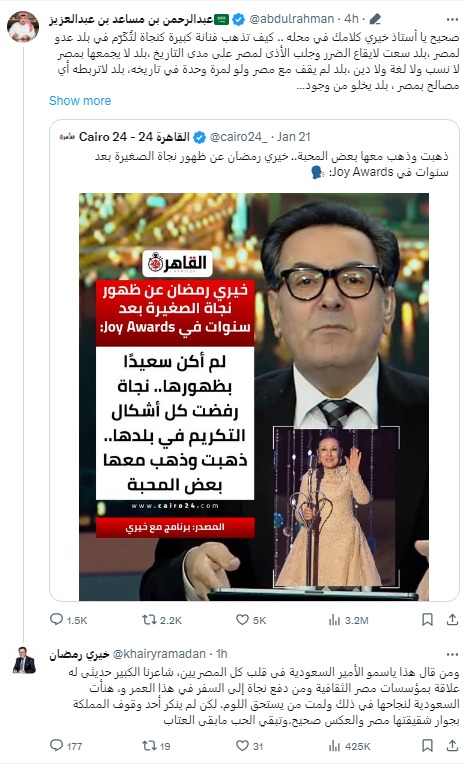Open the quoted Cairo 24 tweet image

[x=254, y=397]
